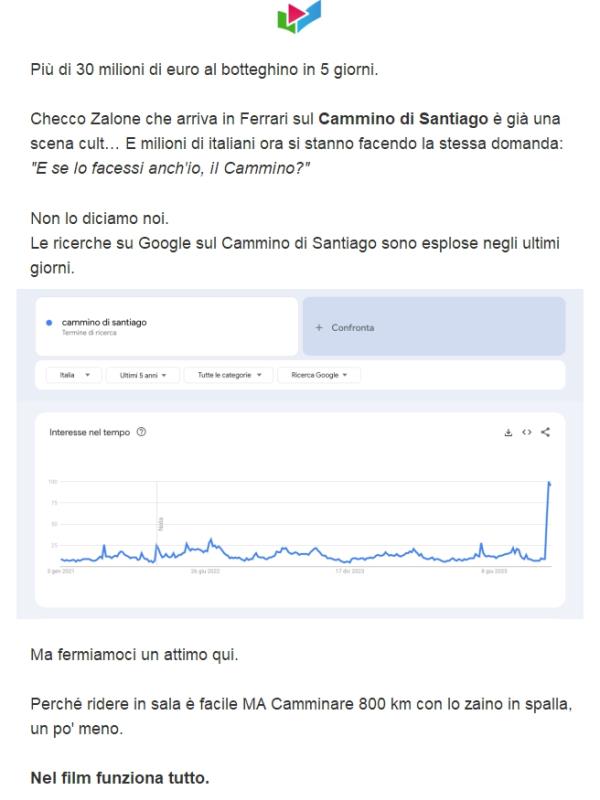Viewport: 600px width, 800px height.
Task: Click the logo at the top of the page
Action: [x=299, y=18]
